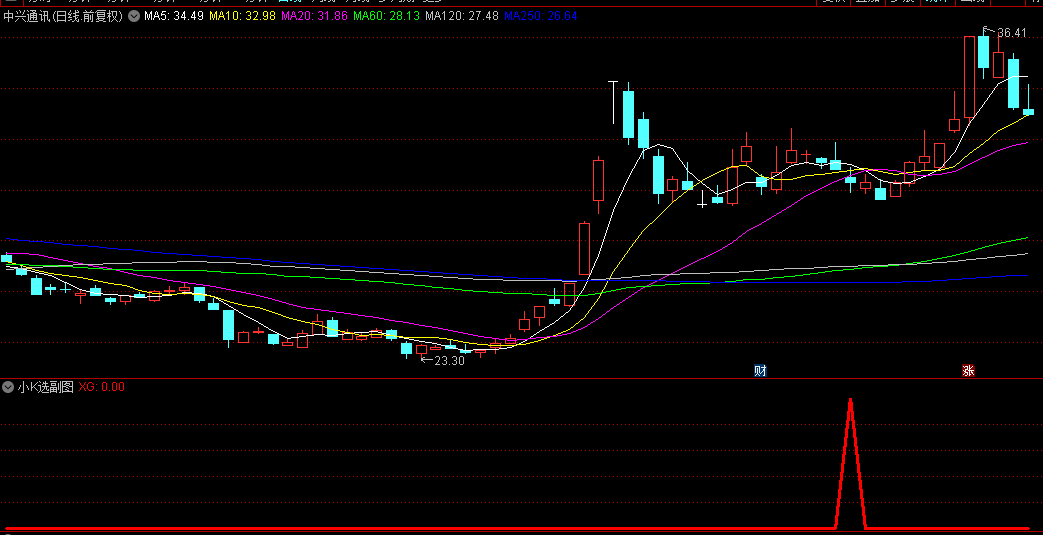1043x535 pixels.
Task: Select the 中兴通讯(日线.前复权) chart title
Action: tap(64, 16)
